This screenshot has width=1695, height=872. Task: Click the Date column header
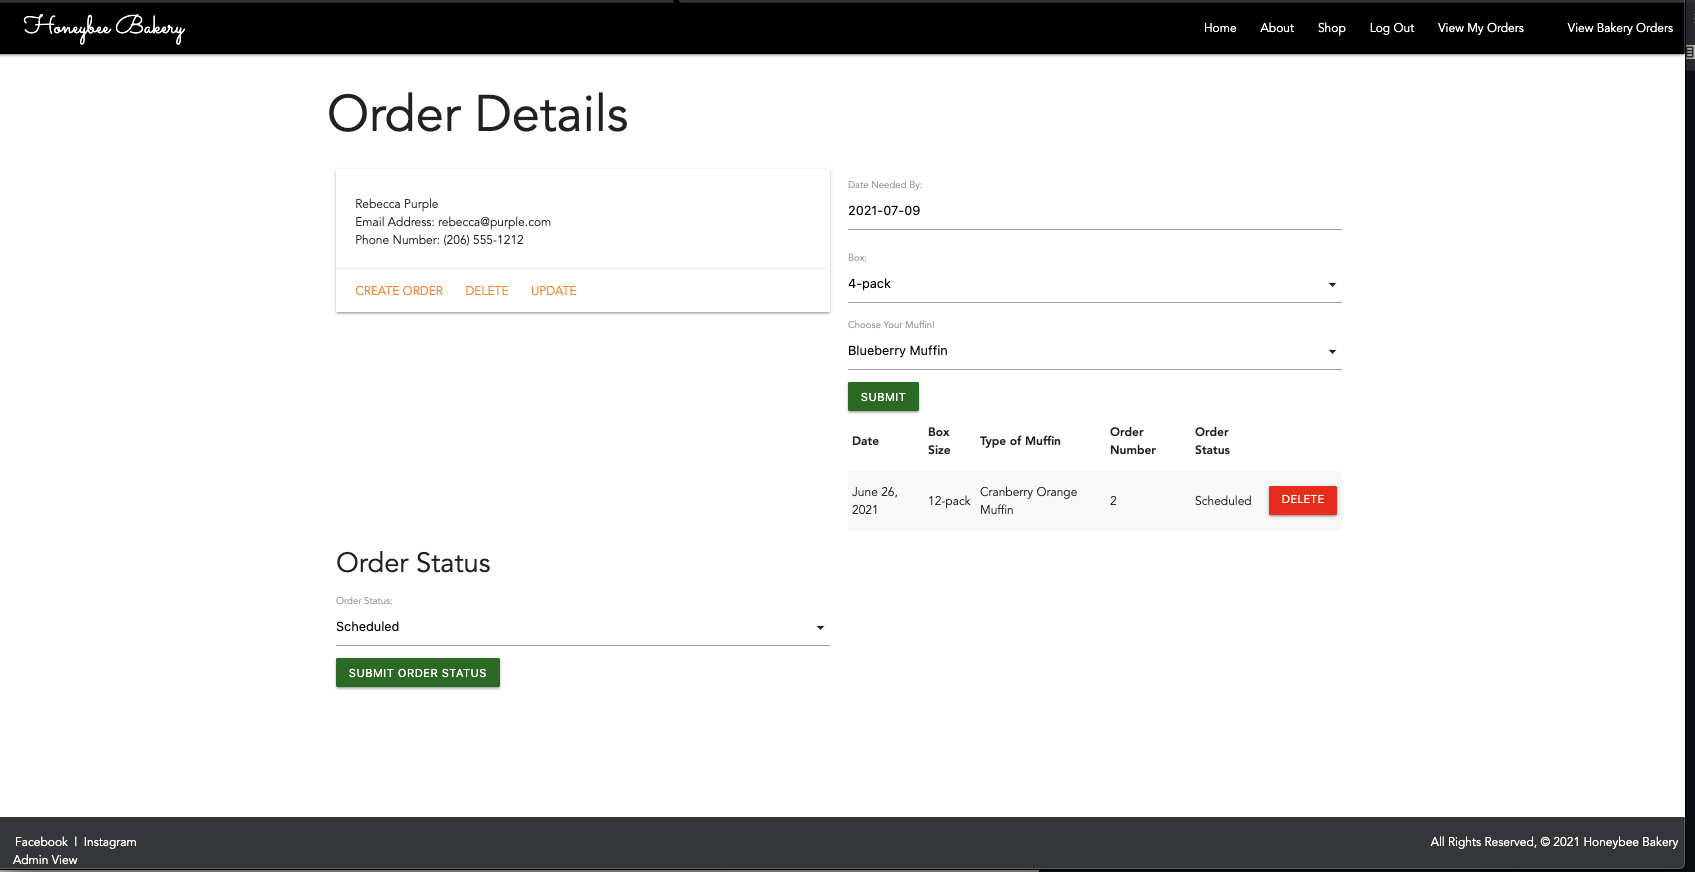(x=866, y=441)
